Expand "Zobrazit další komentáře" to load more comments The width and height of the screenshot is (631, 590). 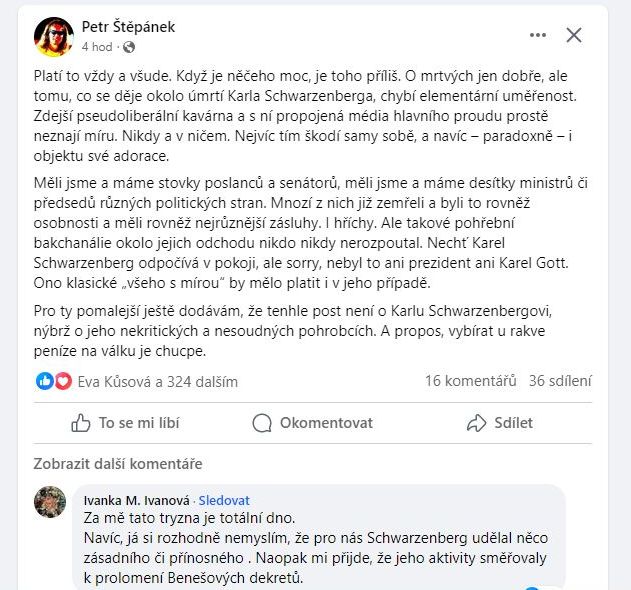tap(118, 464)
